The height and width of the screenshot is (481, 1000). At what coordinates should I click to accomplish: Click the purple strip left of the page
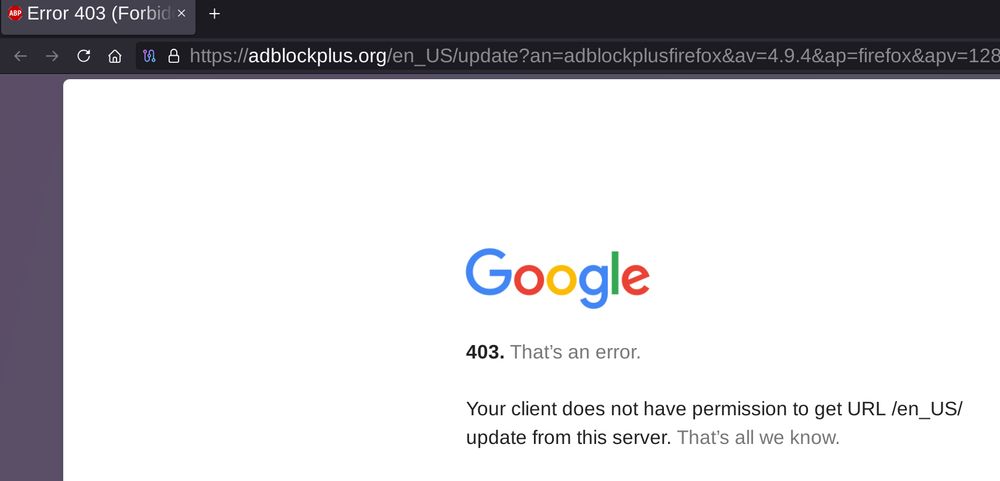pyautogui.click(x=31, y=278)
